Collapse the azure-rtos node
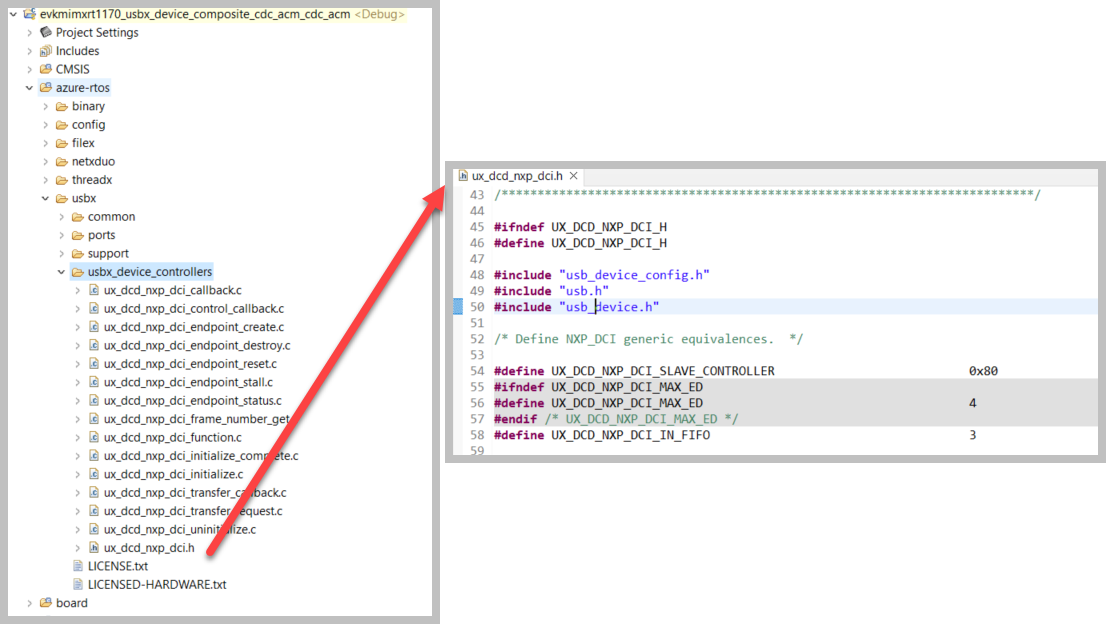Viewport: 1106px width, 624px height. click(28, 87)
